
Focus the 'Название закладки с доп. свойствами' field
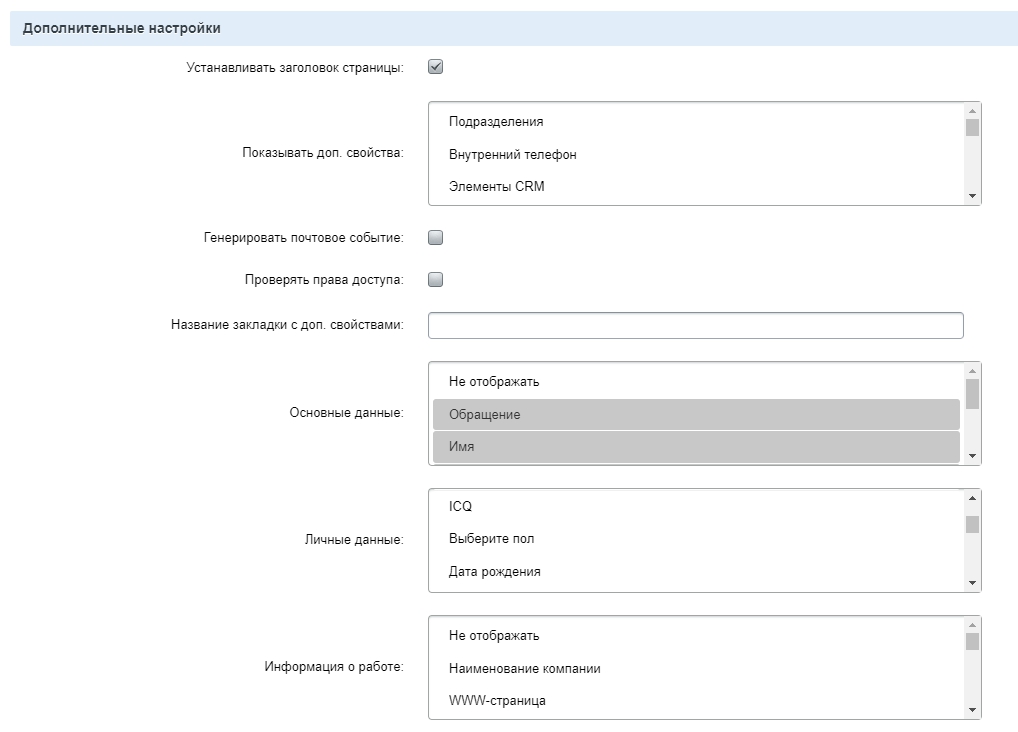tap(695, 325)
